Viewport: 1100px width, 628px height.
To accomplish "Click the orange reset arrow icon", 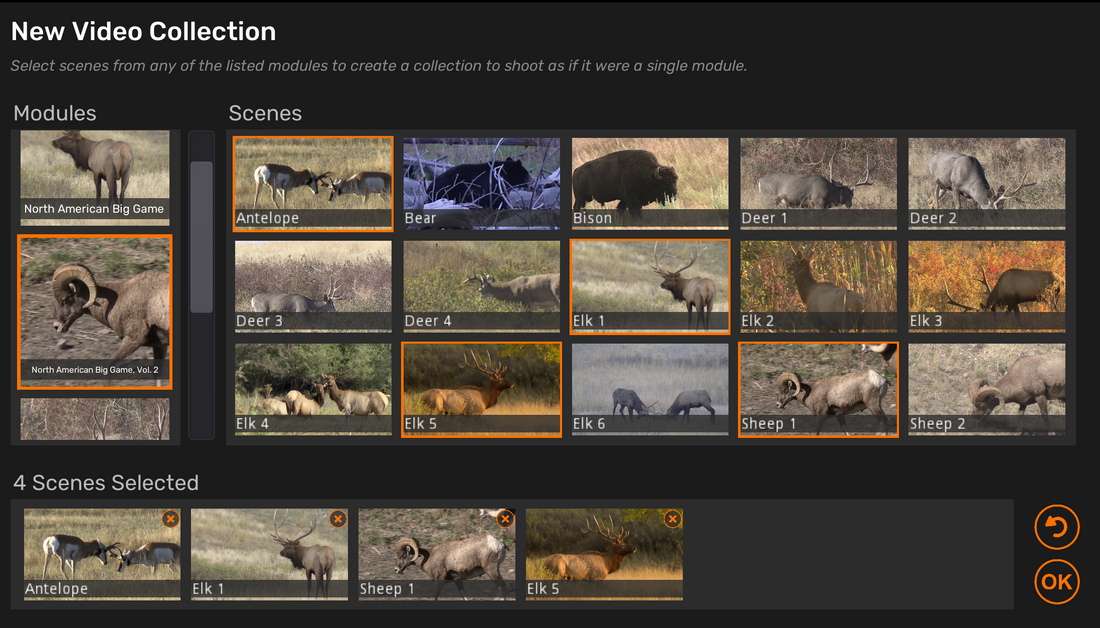I will (x=1056, y=527).
